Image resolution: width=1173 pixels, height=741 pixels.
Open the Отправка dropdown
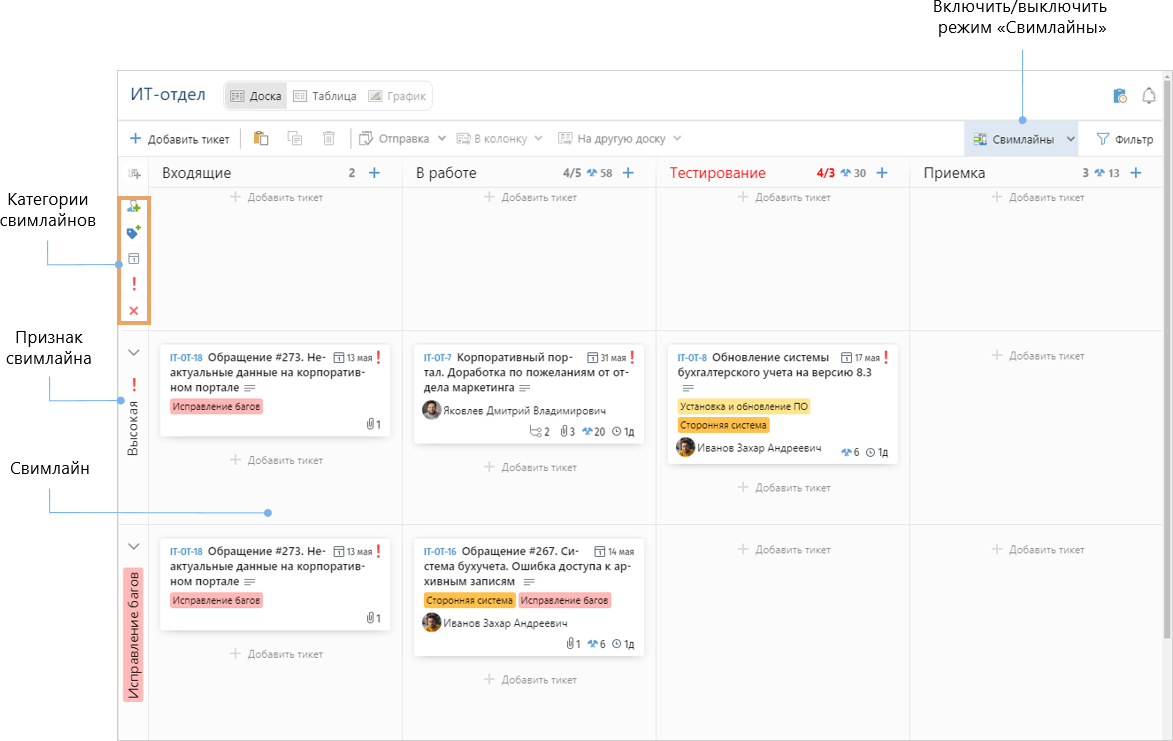[x=402, y=139]
